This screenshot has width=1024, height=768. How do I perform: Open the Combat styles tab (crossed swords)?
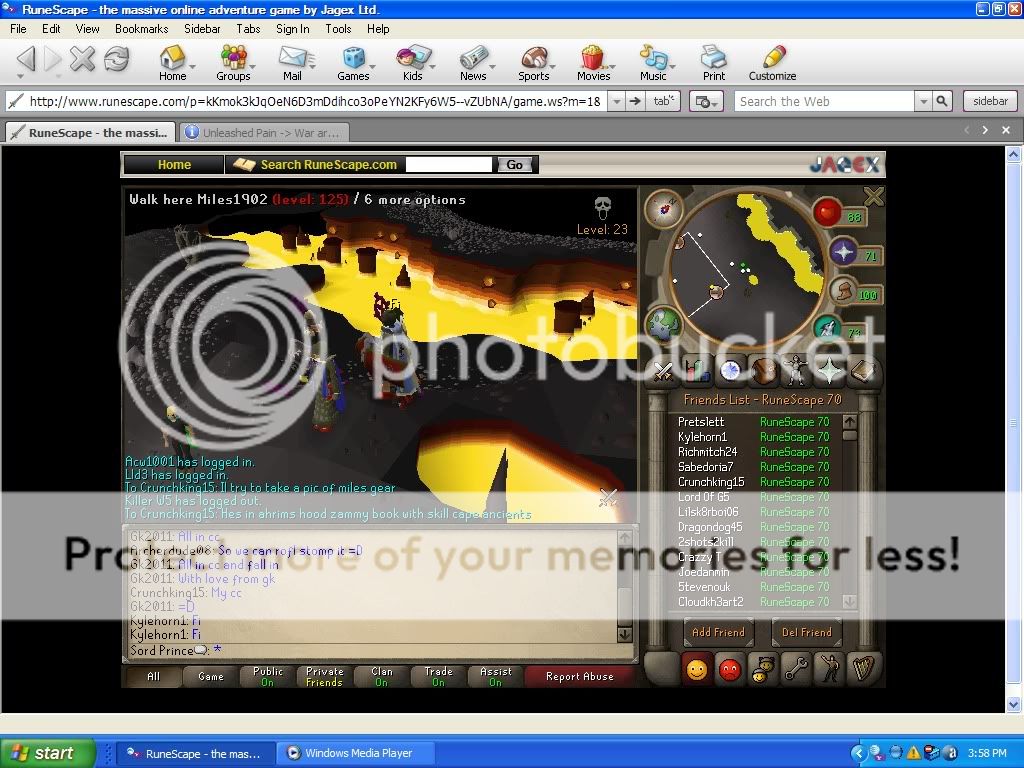(x=663, y=370)
